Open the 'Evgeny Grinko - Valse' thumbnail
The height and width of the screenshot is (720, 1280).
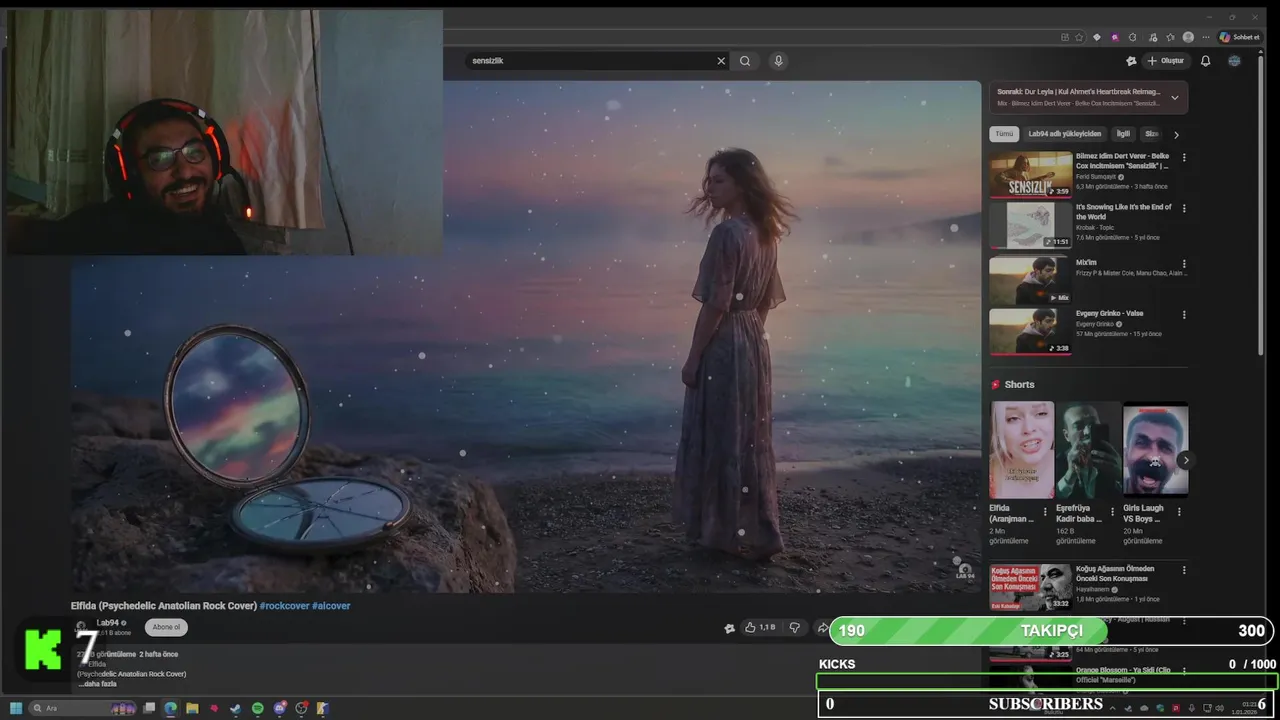(x=1031, y=331)
